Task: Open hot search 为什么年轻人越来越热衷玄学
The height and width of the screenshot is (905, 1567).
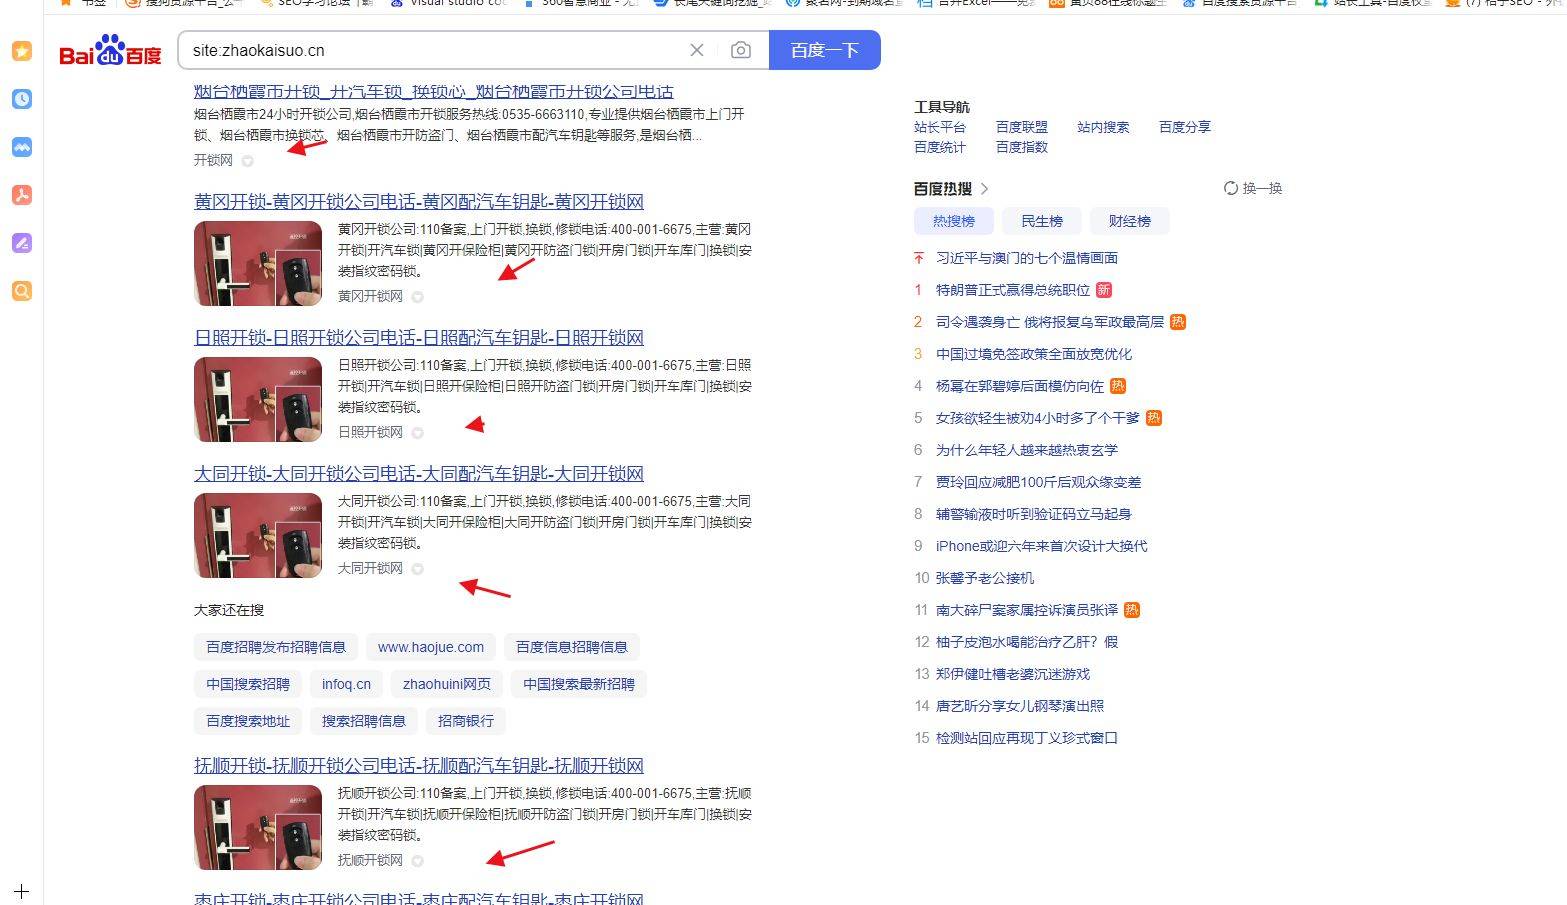Action: point(1027,450)
